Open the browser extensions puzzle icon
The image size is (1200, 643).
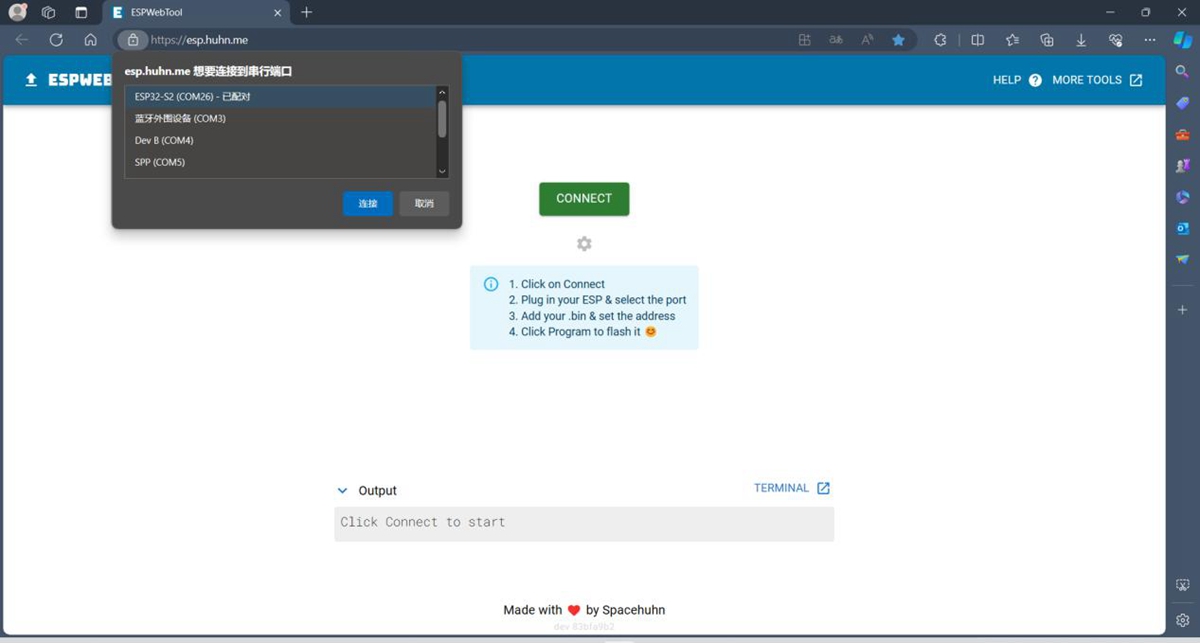click(940, 40)
